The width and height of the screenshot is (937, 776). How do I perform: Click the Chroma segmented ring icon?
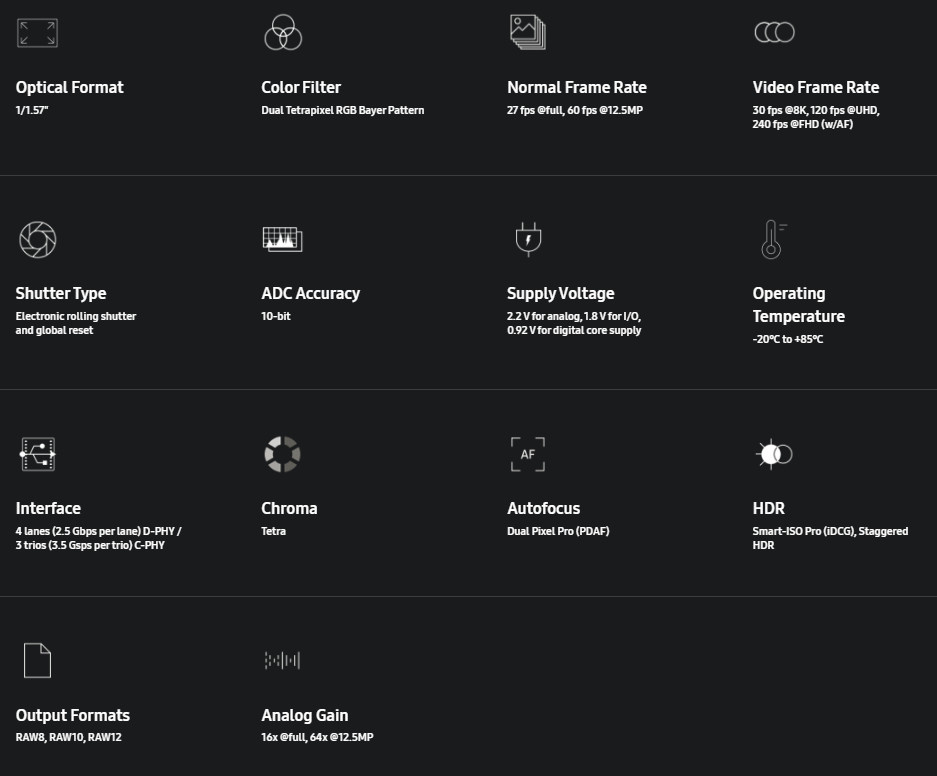pyautogui.click(x=282, y=454)
